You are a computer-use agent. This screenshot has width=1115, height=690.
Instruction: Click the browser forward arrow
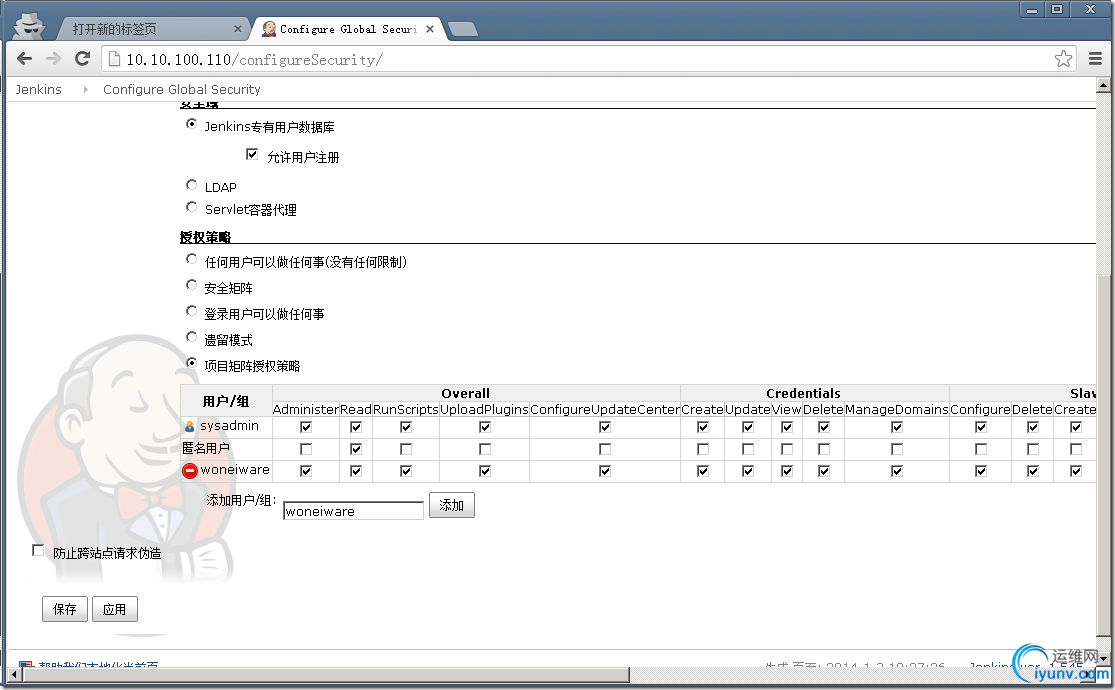pos(53,59)
